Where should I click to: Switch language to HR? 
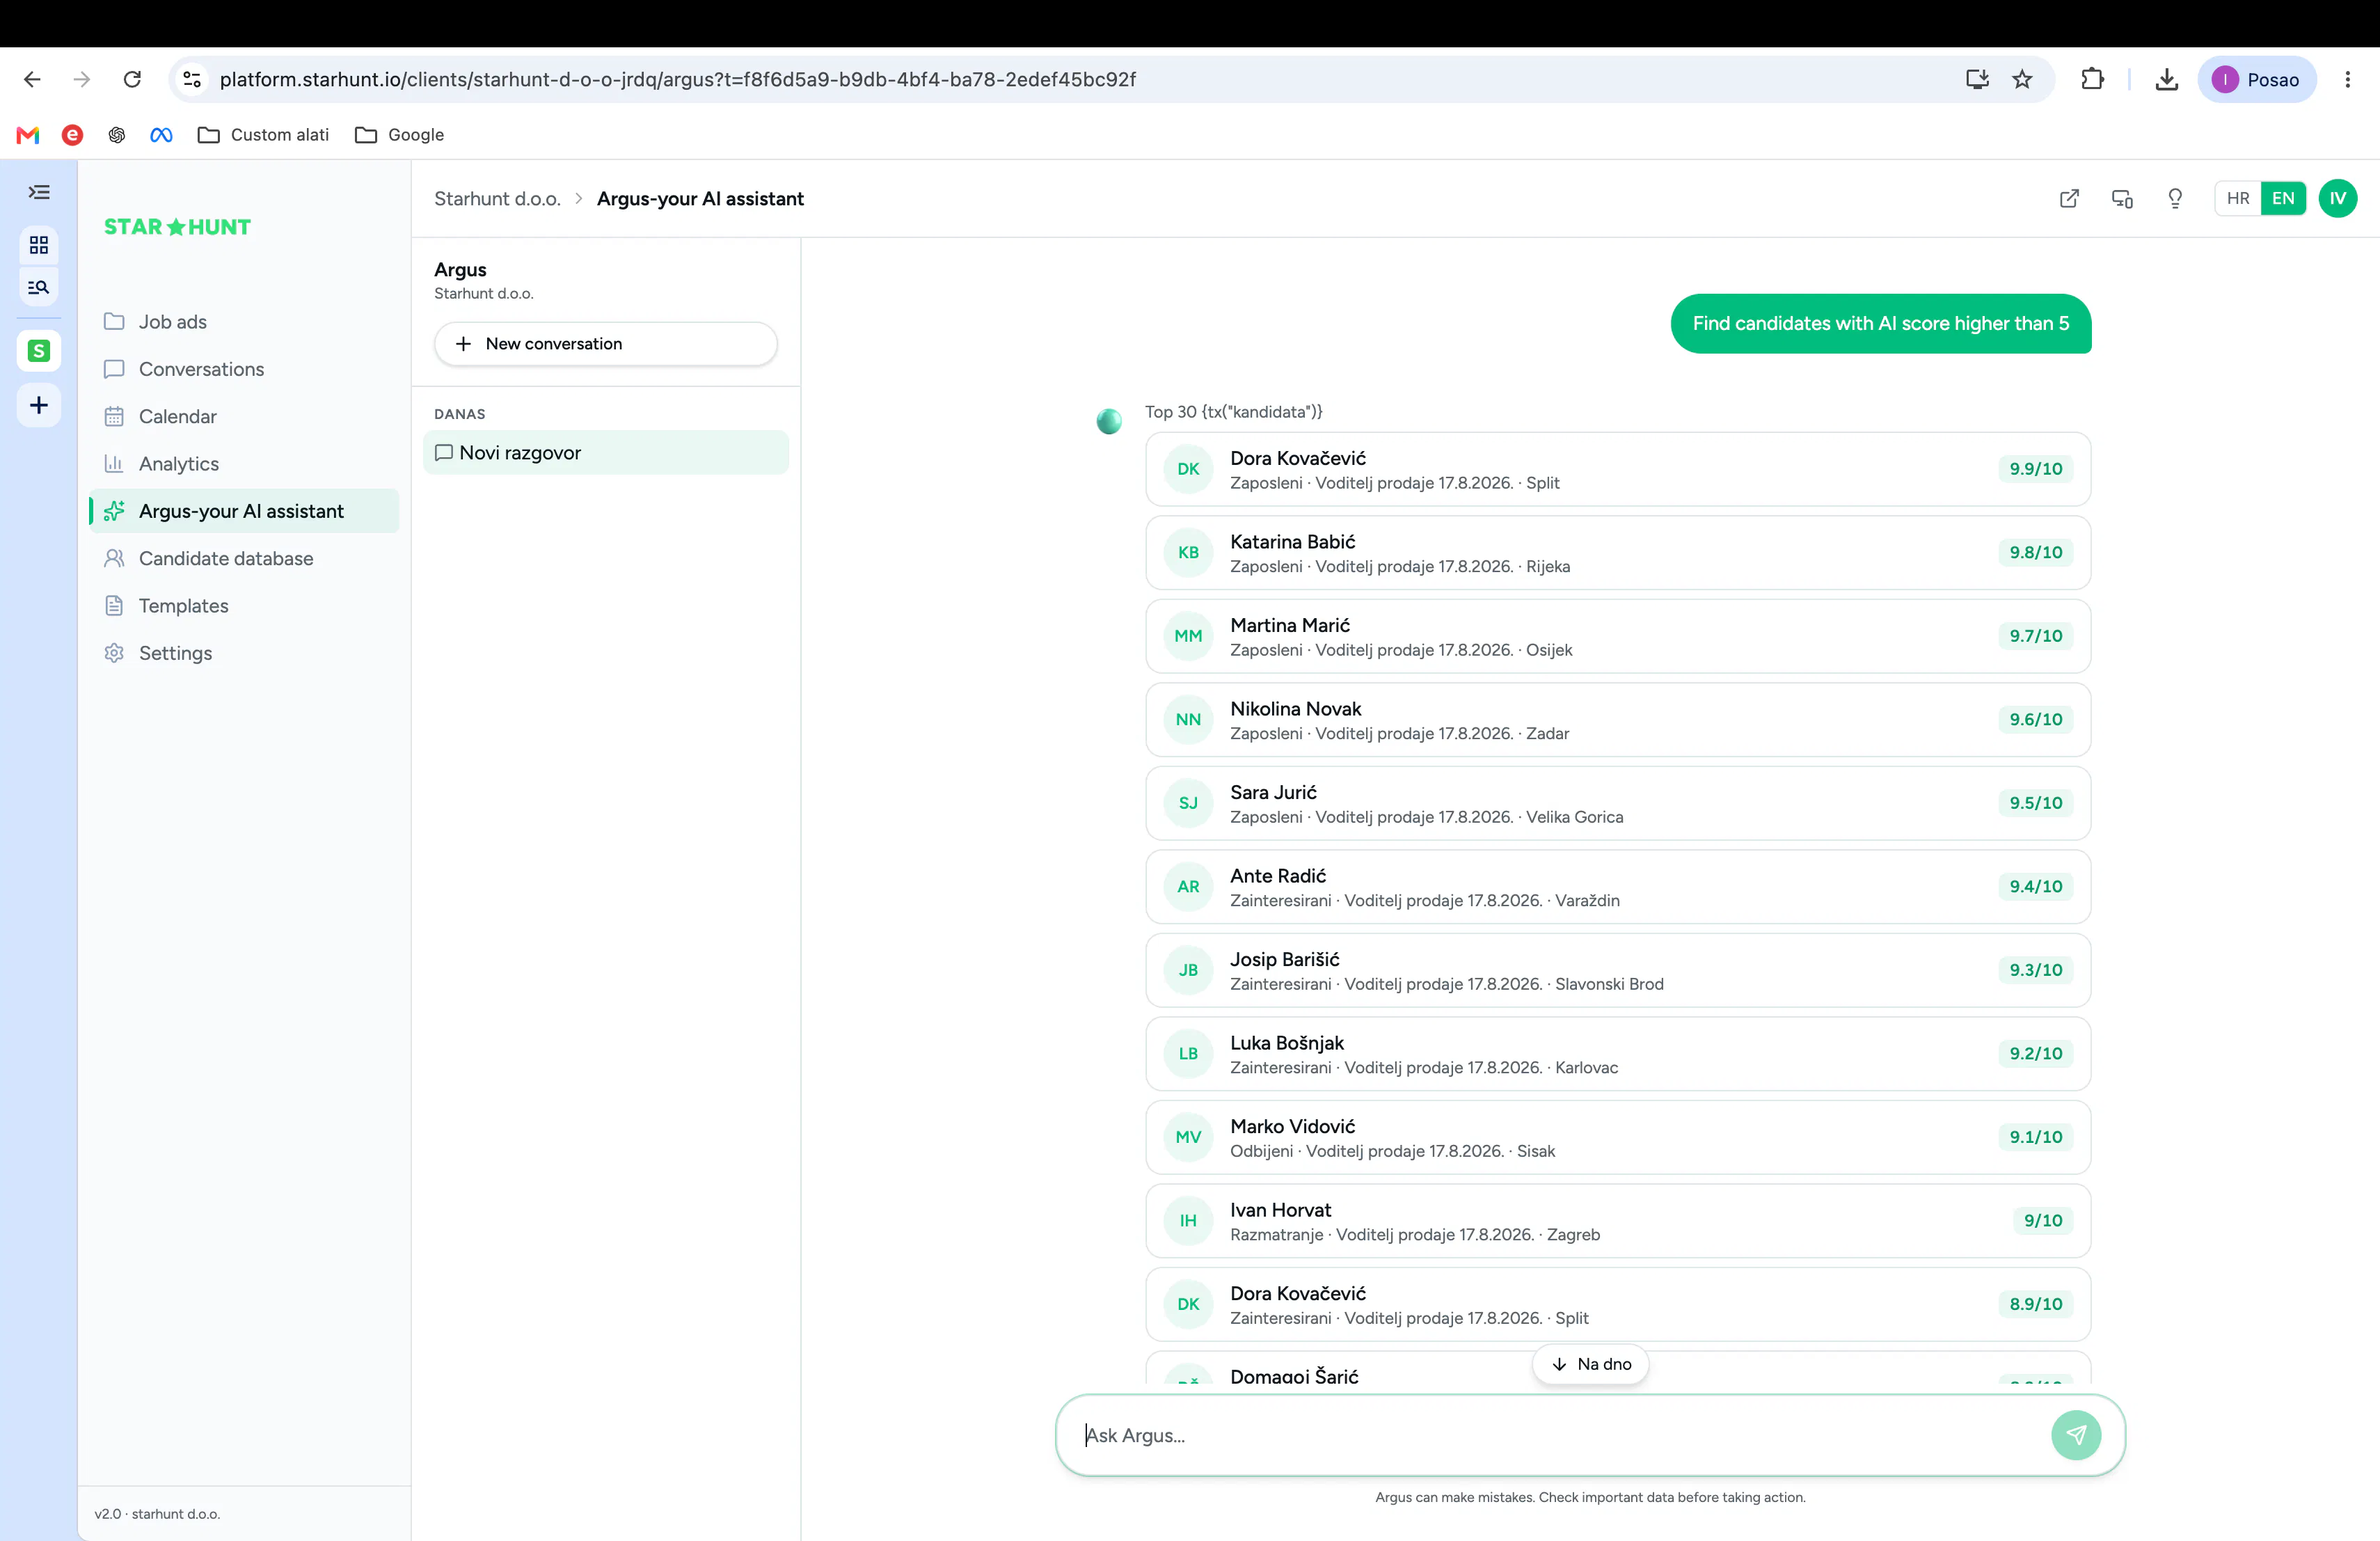[x=2237, y=198]
